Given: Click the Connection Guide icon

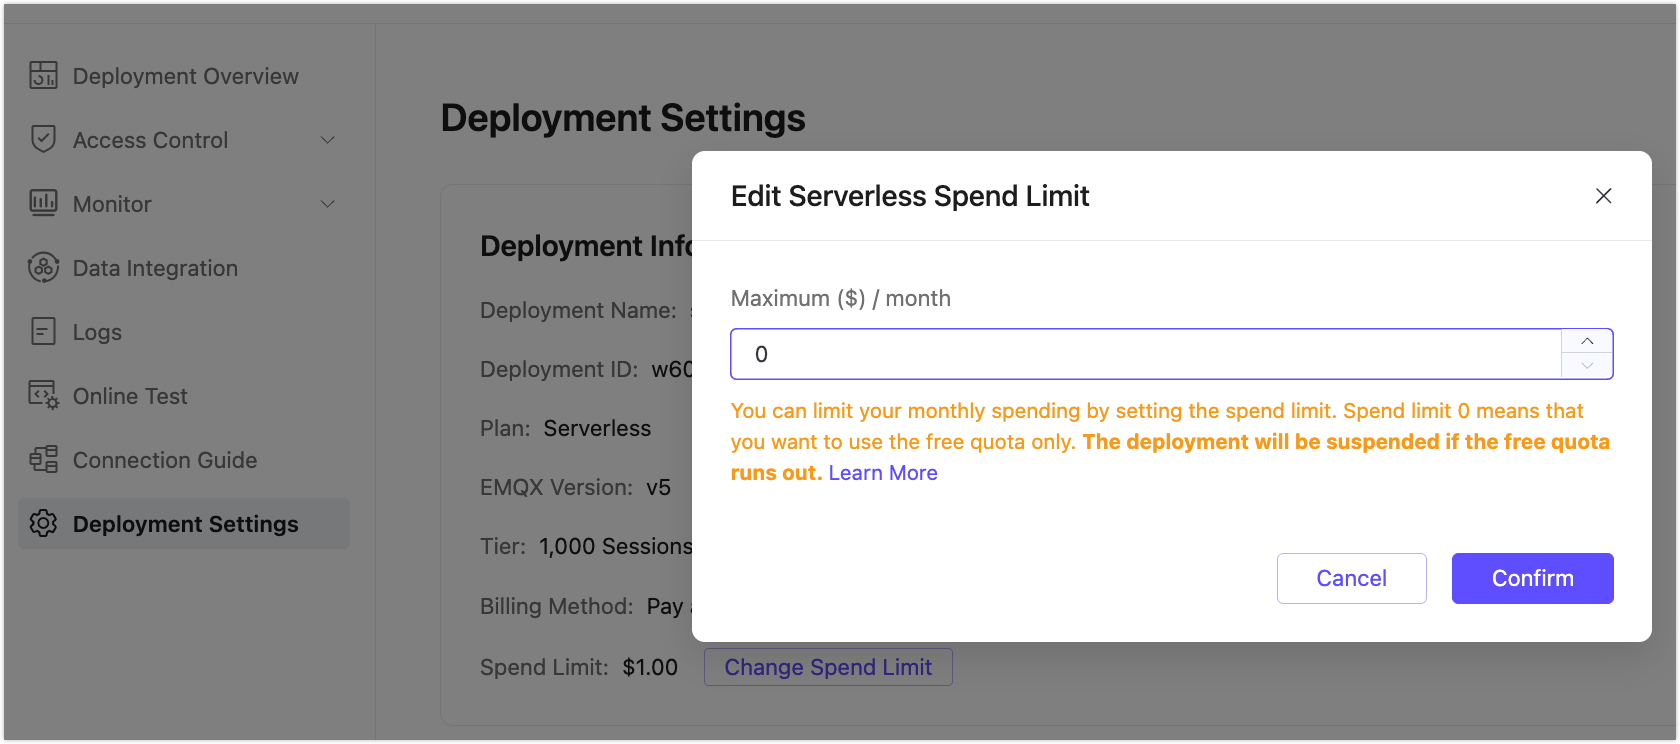Looking at the screenshot, I should point(43,459).
